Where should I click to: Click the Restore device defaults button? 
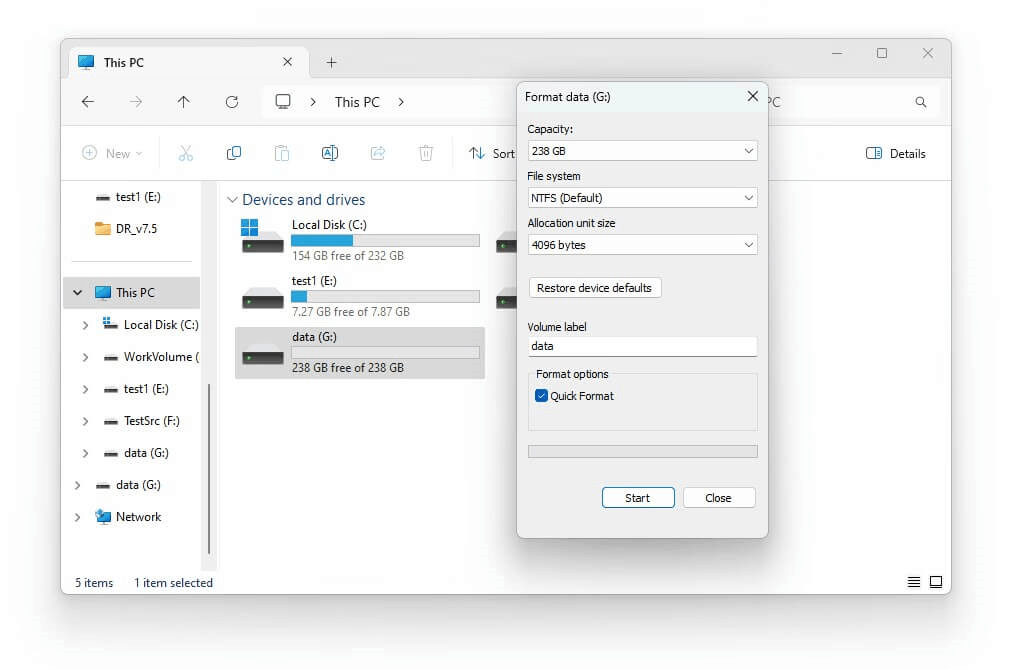point(594,287)
